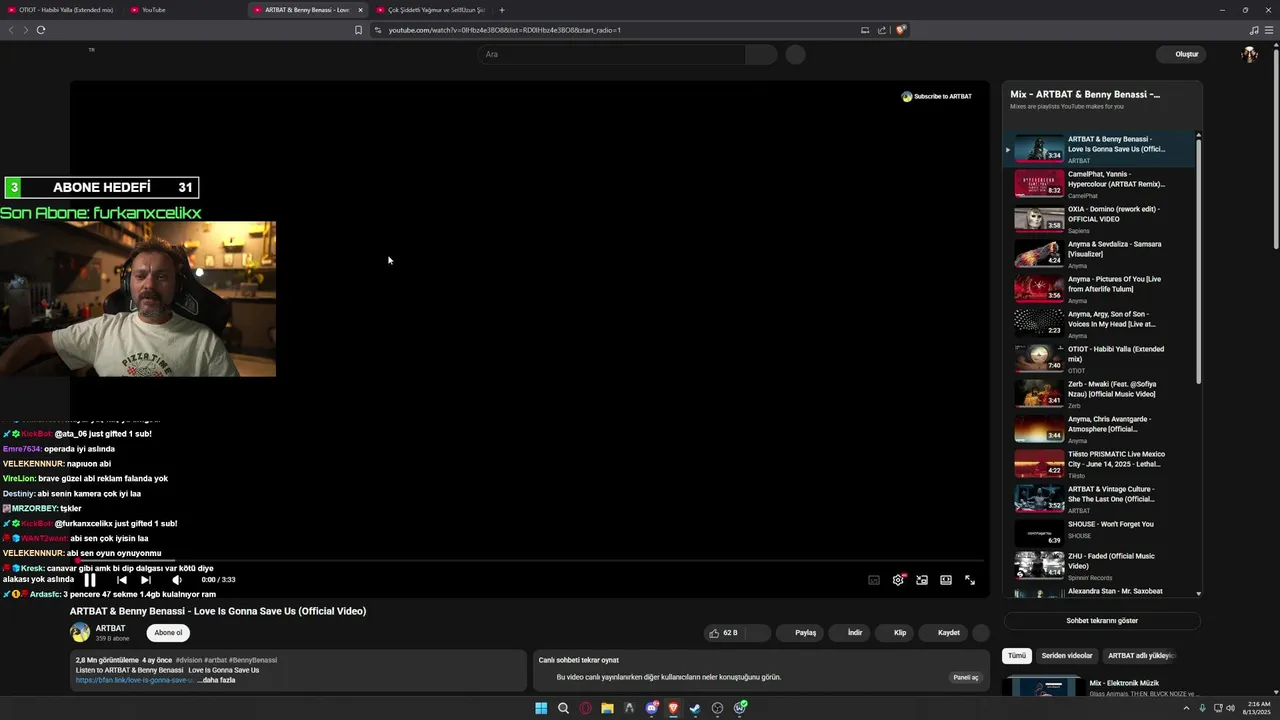This screenshot has height=720, width=1280.
Task: Play CamelPhat Hypercolour (ARTBAT Remix) from playlist
Action: pos(1100,184)
